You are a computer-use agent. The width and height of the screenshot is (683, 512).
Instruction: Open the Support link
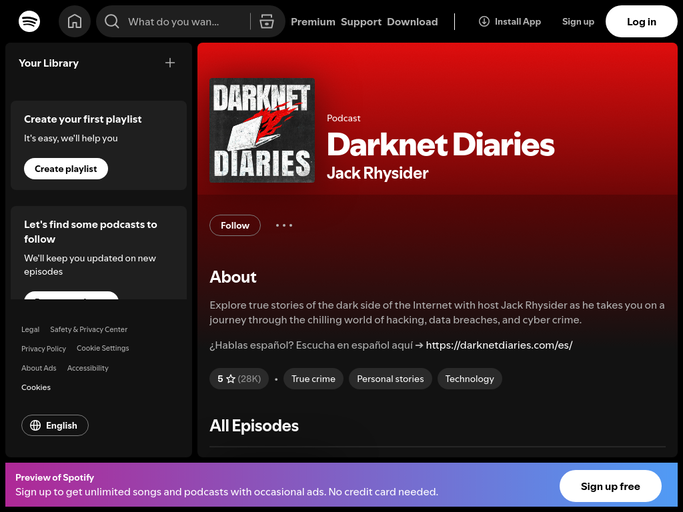[x=361, y=22]
